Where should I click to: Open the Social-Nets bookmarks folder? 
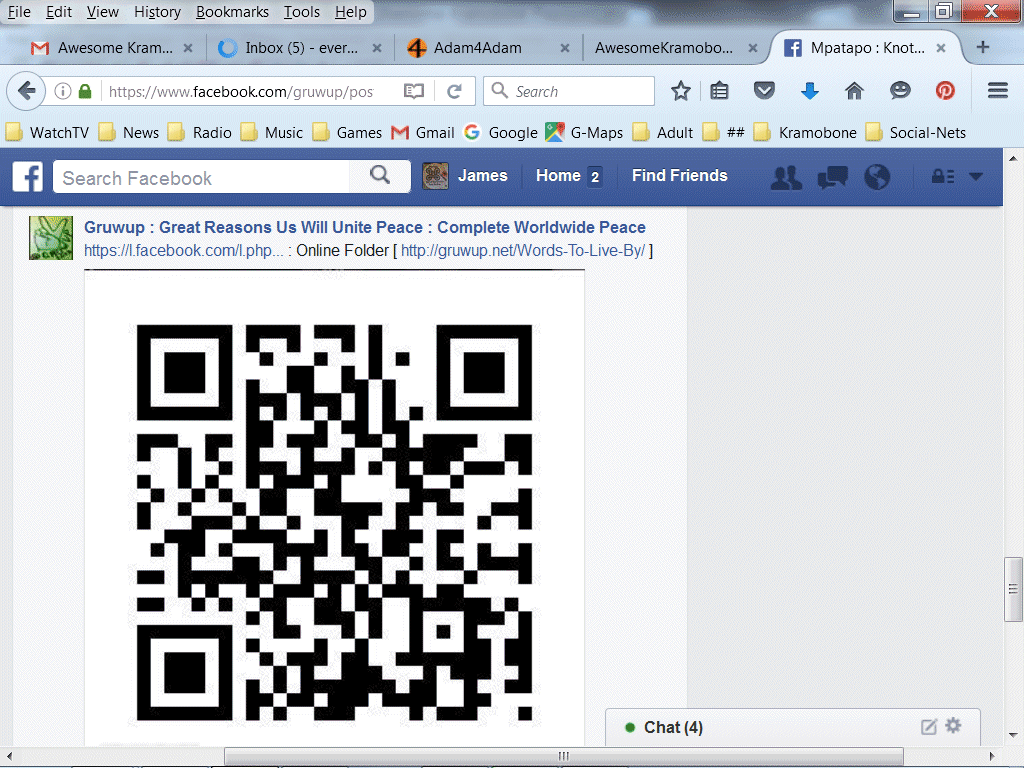pyautogui.click(x=916, y=133)
